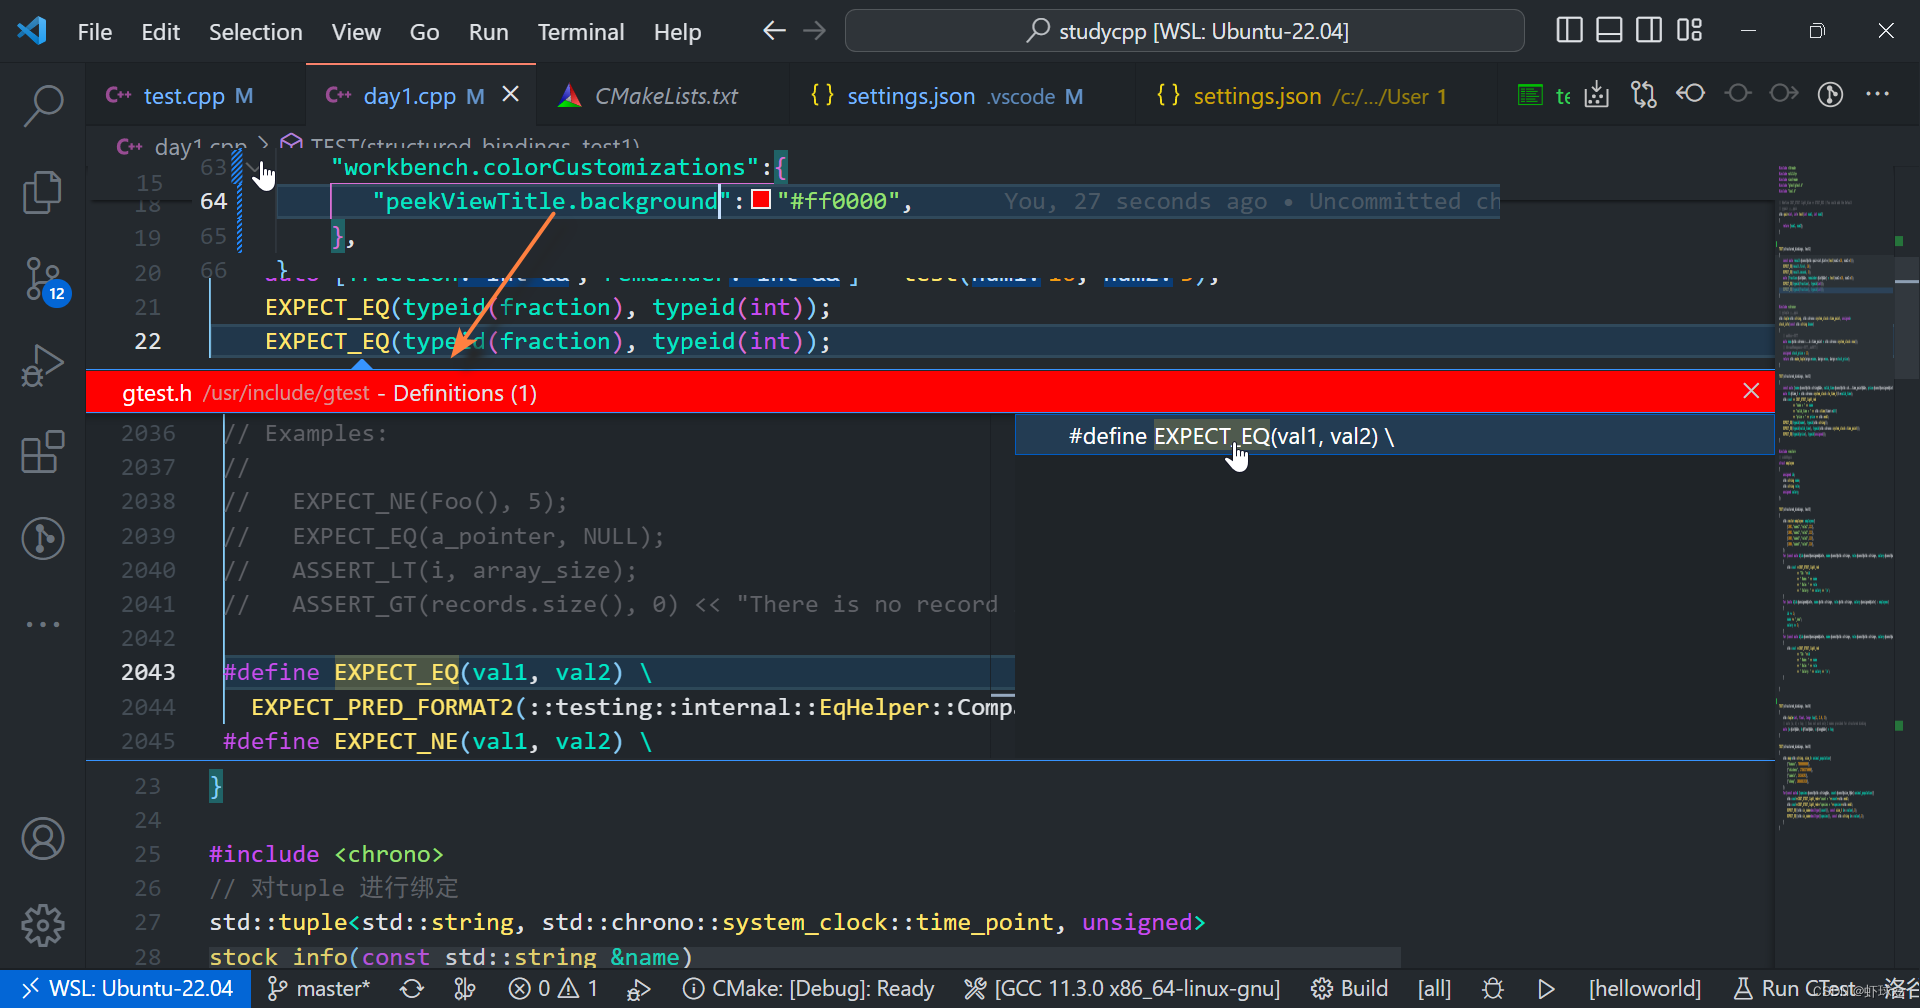Click the stash download editor action icon
Screen dimensions: 1920x1008
(x=1597, y=95)
